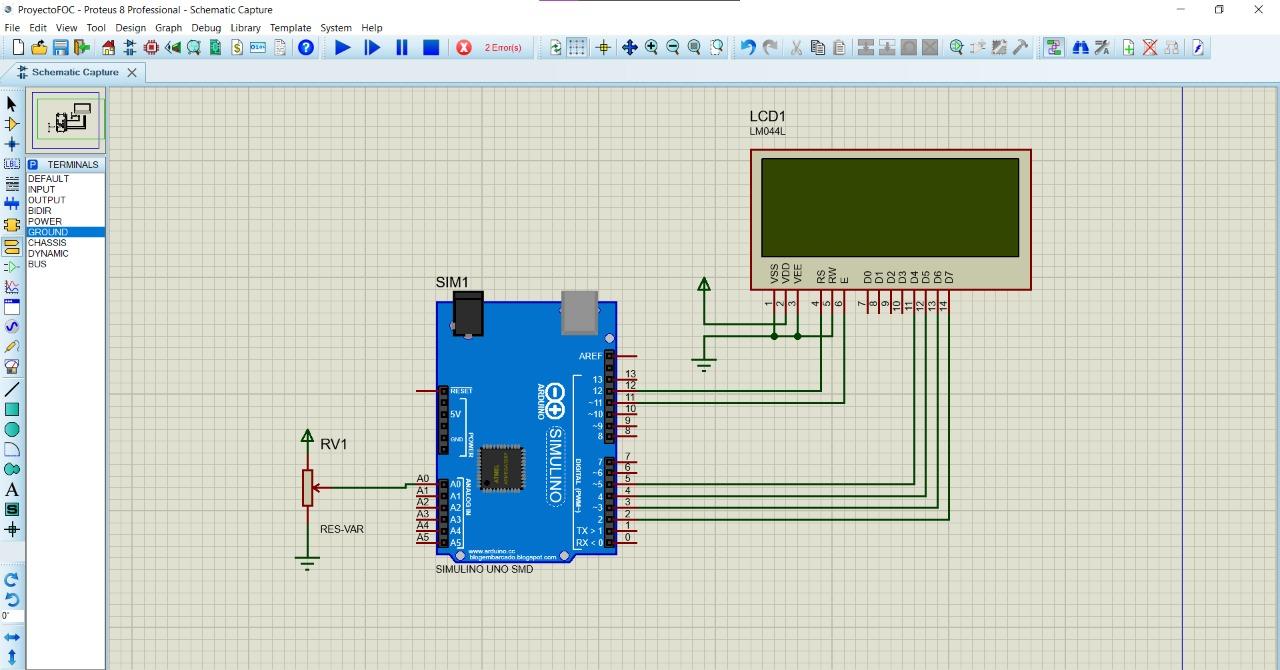Image resolution: width=1280 pixels, height=670 pixels.
Task: Activate Component Mode in the sidebar
Action: [12, 124]
